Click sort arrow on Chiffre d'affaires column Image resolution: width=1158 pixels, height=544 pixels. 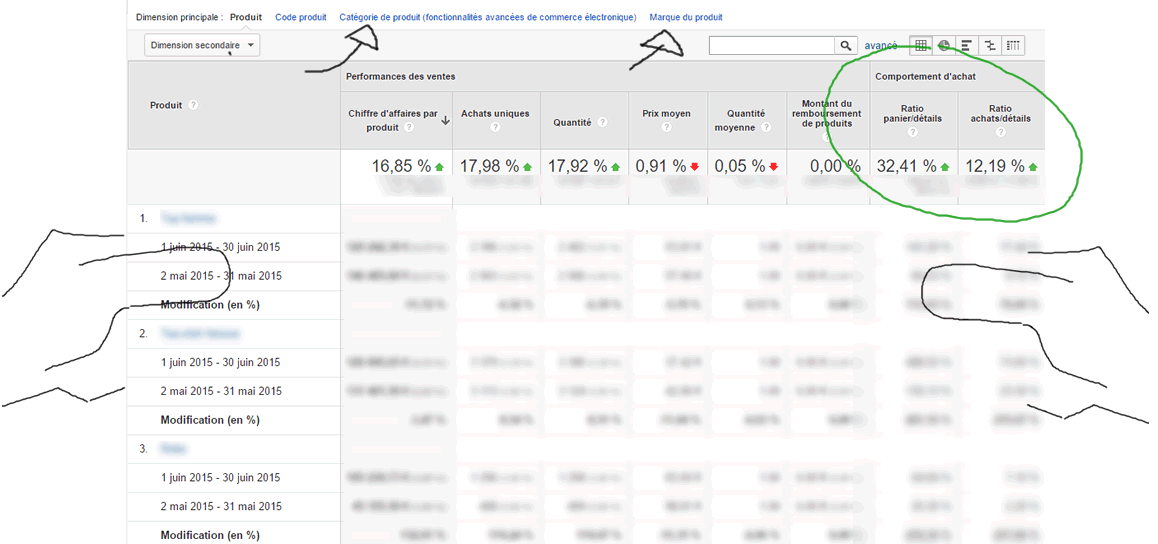pyautogui.click(x=445, y=120)
